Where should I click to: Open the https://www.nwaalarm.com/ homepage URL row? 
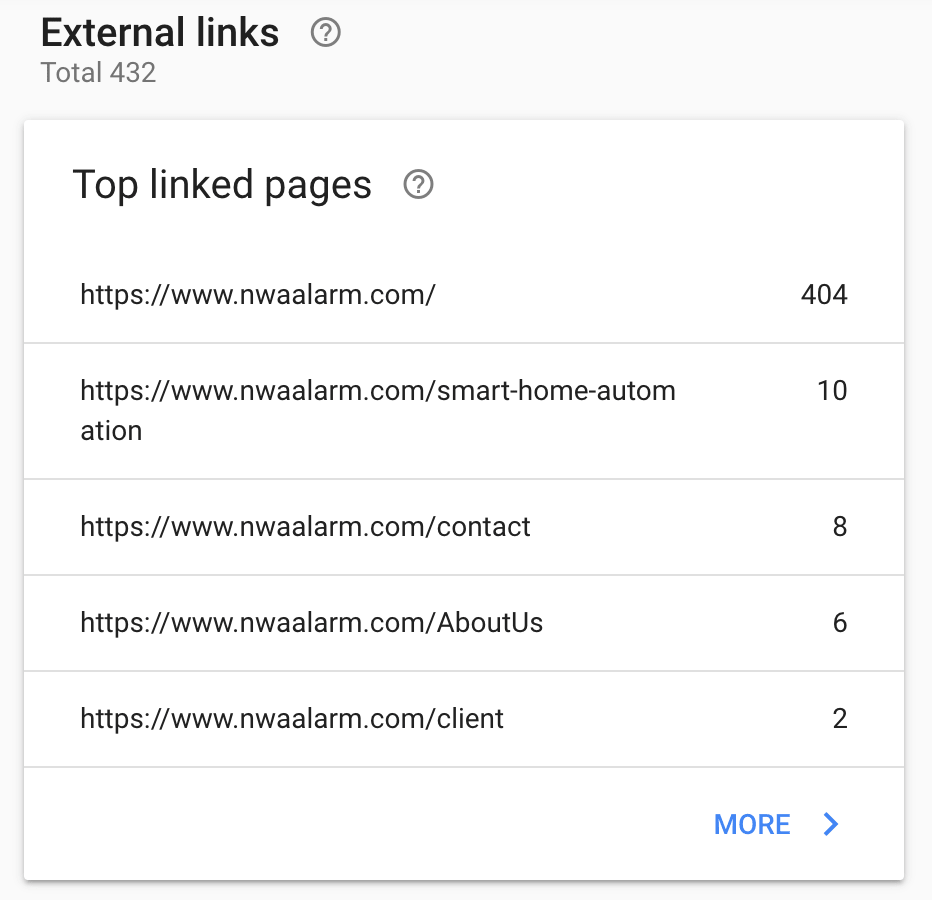click(257, 294)
